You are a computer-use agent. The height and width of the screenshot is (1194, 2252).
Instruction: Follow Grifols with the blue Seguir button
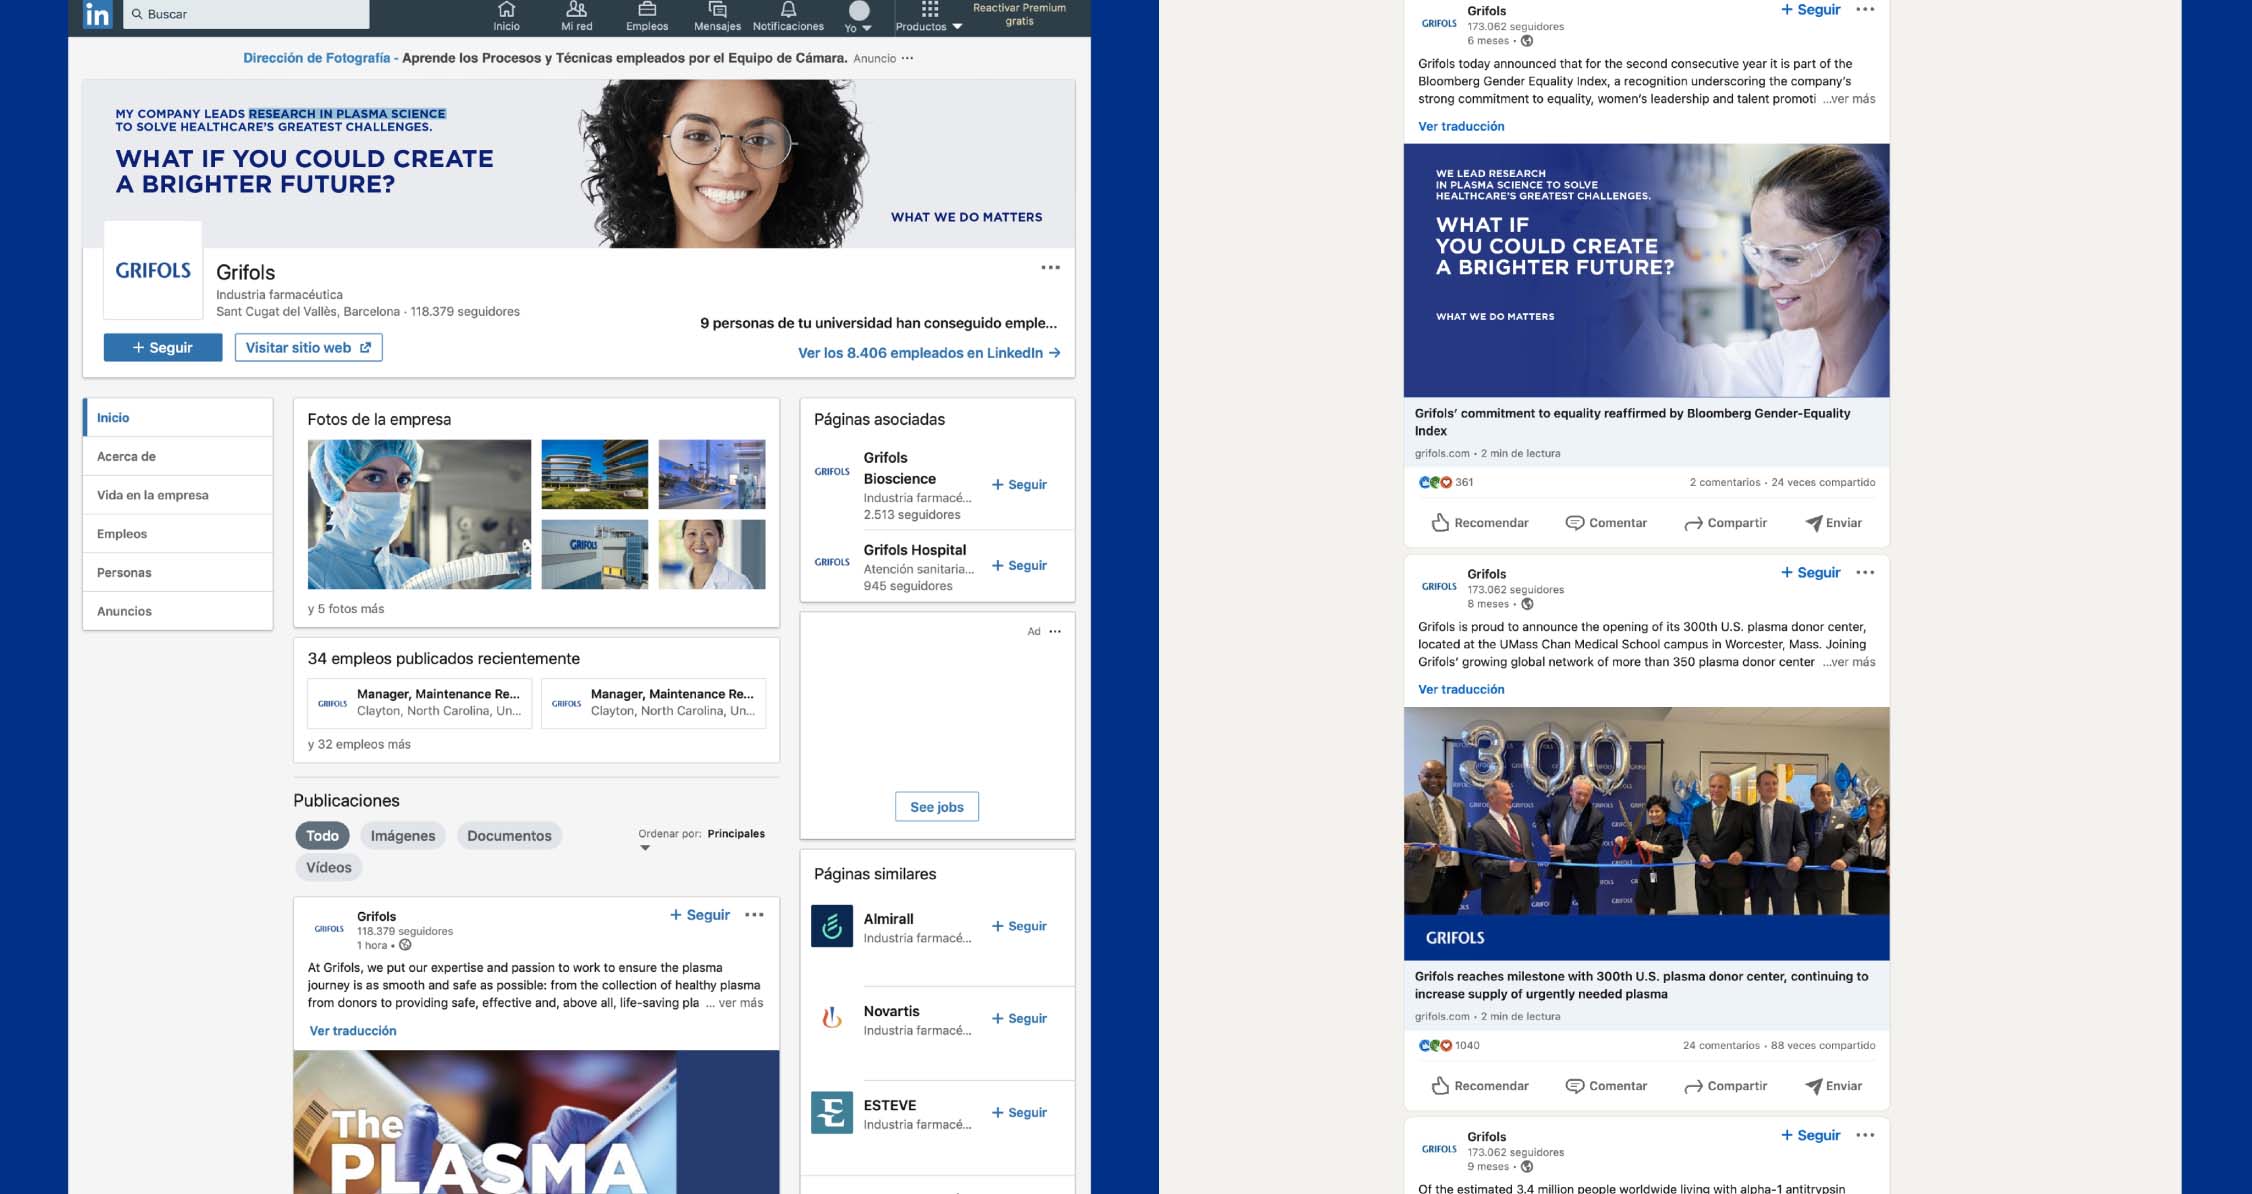(163, 347)
